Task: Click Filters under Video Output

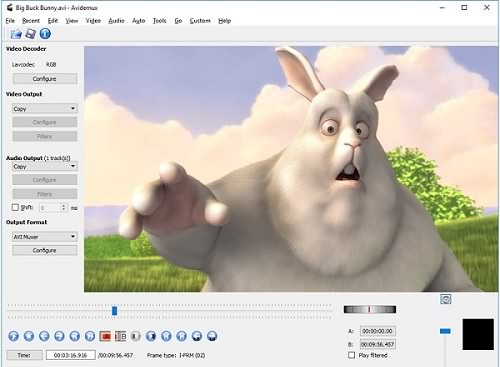Action: tap(45, 136)
